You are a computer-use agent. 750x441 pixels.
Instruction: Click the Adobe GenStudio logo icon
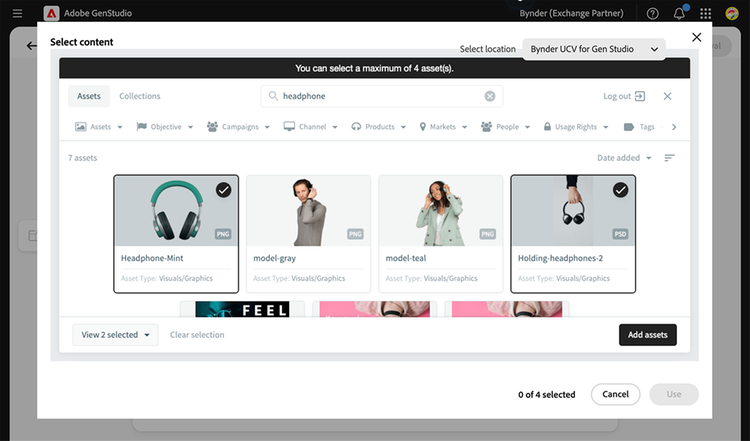pos(51,13)
